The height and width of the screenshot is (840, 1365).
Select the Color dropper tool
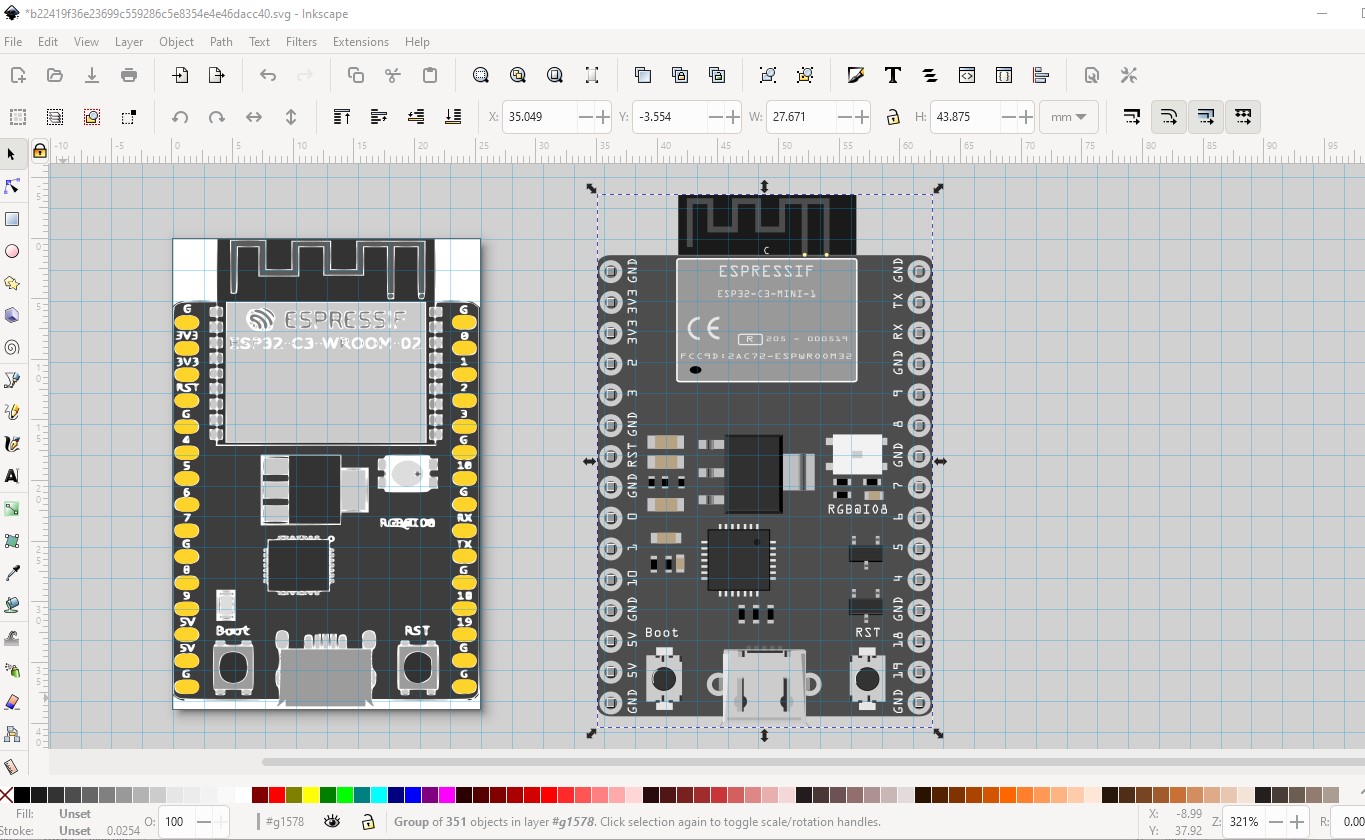[12, 573]
